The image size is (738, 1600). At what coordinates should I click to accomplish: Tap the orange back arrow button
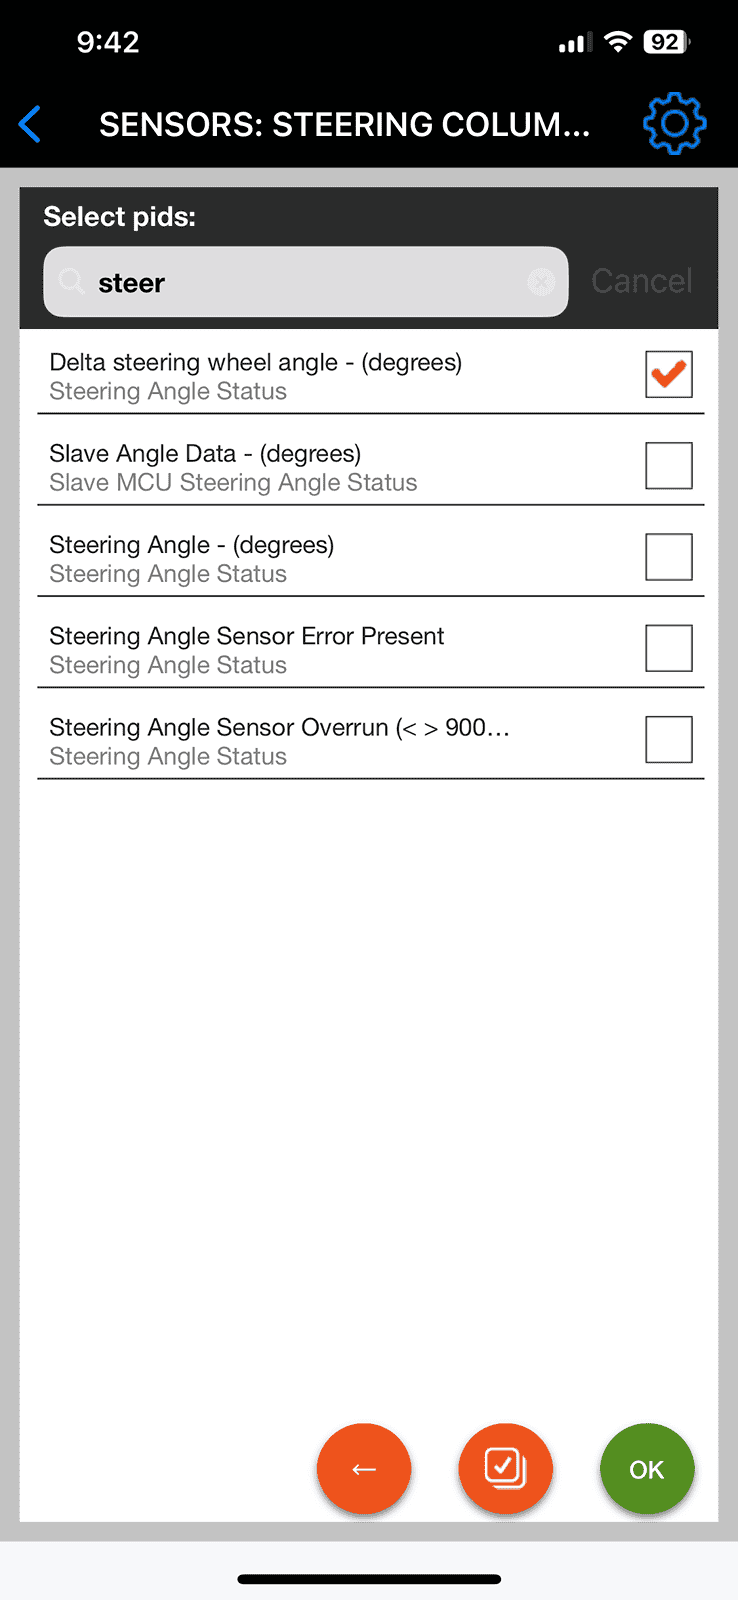tap(364, 1469)
